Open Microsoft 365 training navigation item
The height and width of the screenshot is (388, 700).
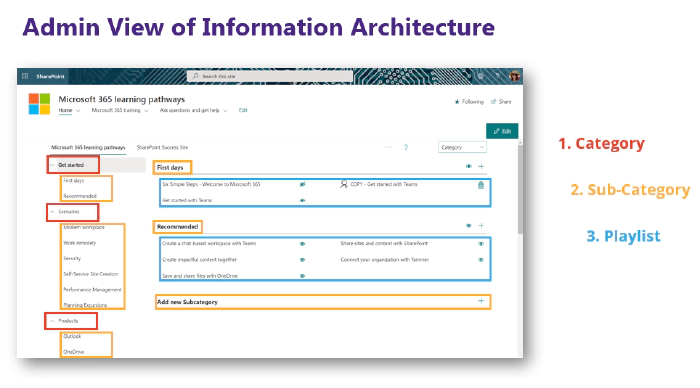[x=116, y=110]
